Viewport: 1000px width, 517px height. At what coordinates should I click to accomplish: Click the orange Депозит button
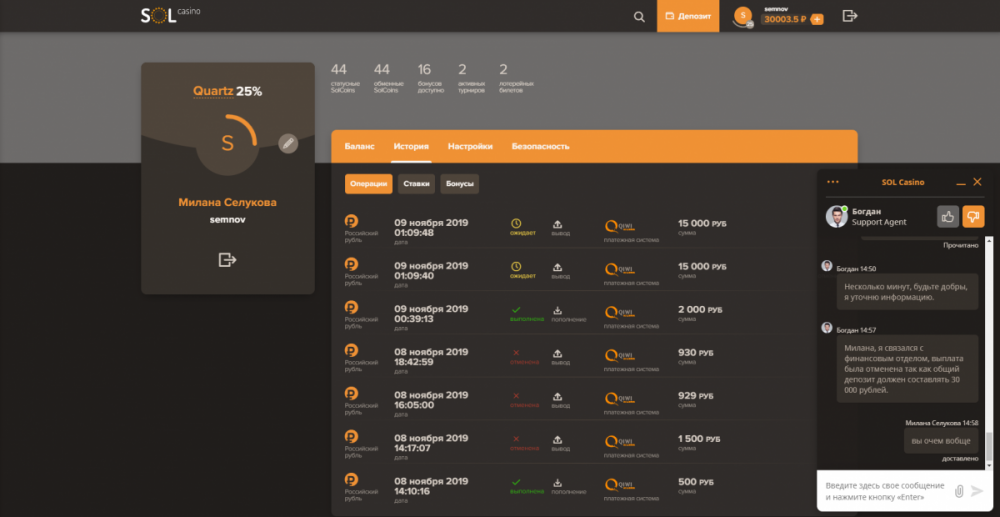[687, 16]
